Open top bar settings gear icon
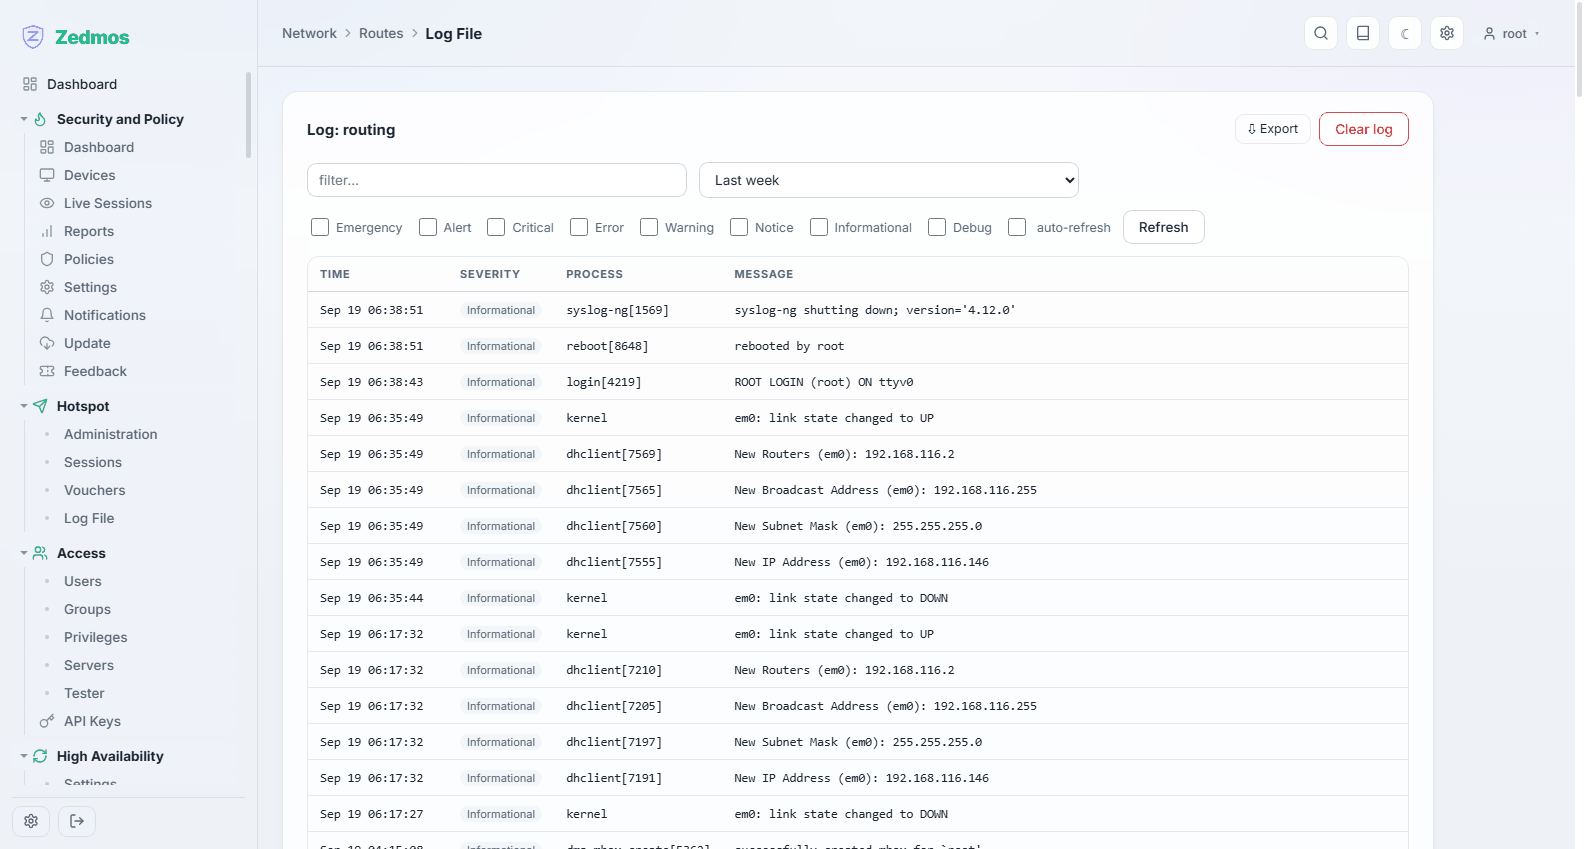Image resolution: width=1584 pixels, height=849 pixels. click(x=1447, y=33)
